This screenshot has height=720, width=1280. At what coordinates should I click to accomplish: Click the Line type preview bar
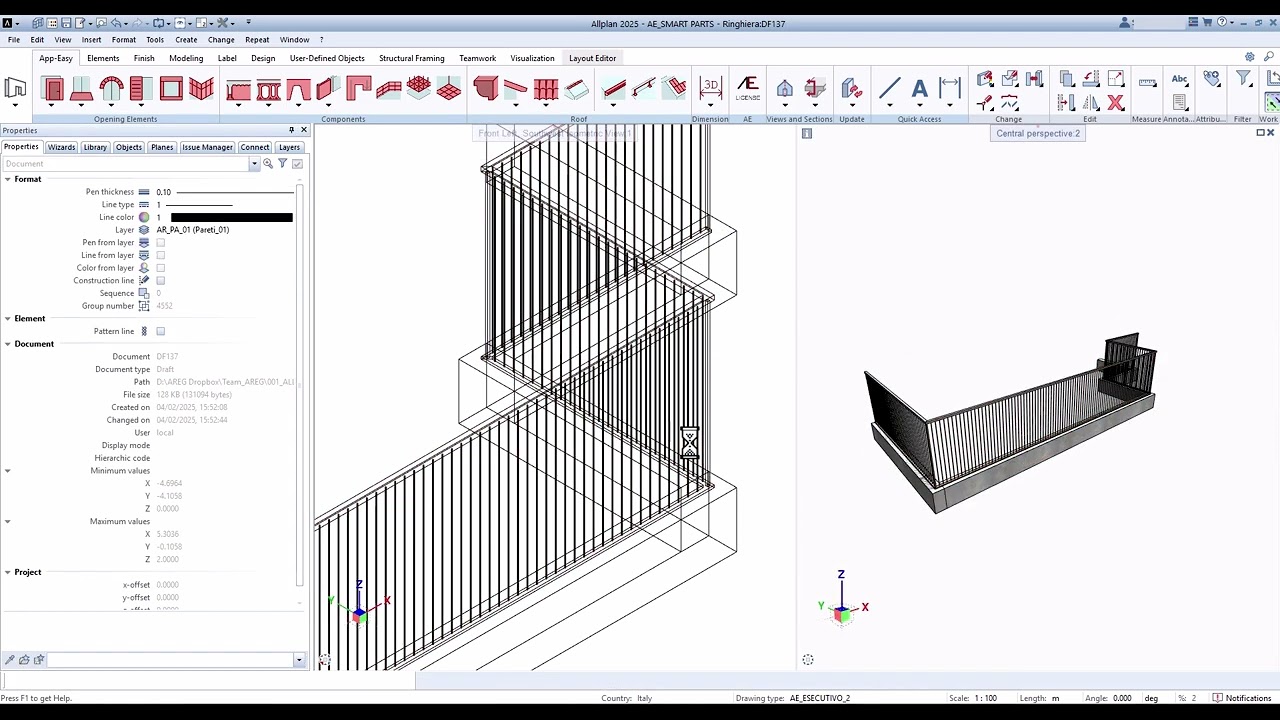(199, 205)
